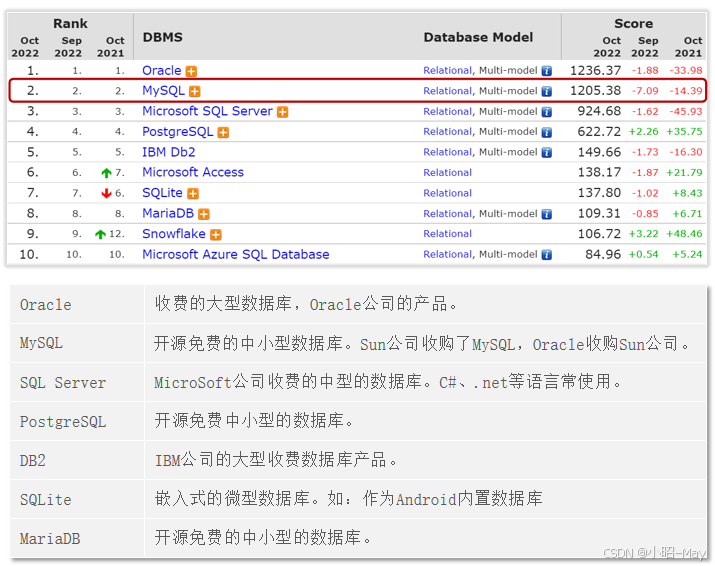Click the Score column header
Screen dimensions: 715x566
click(633, 24)
